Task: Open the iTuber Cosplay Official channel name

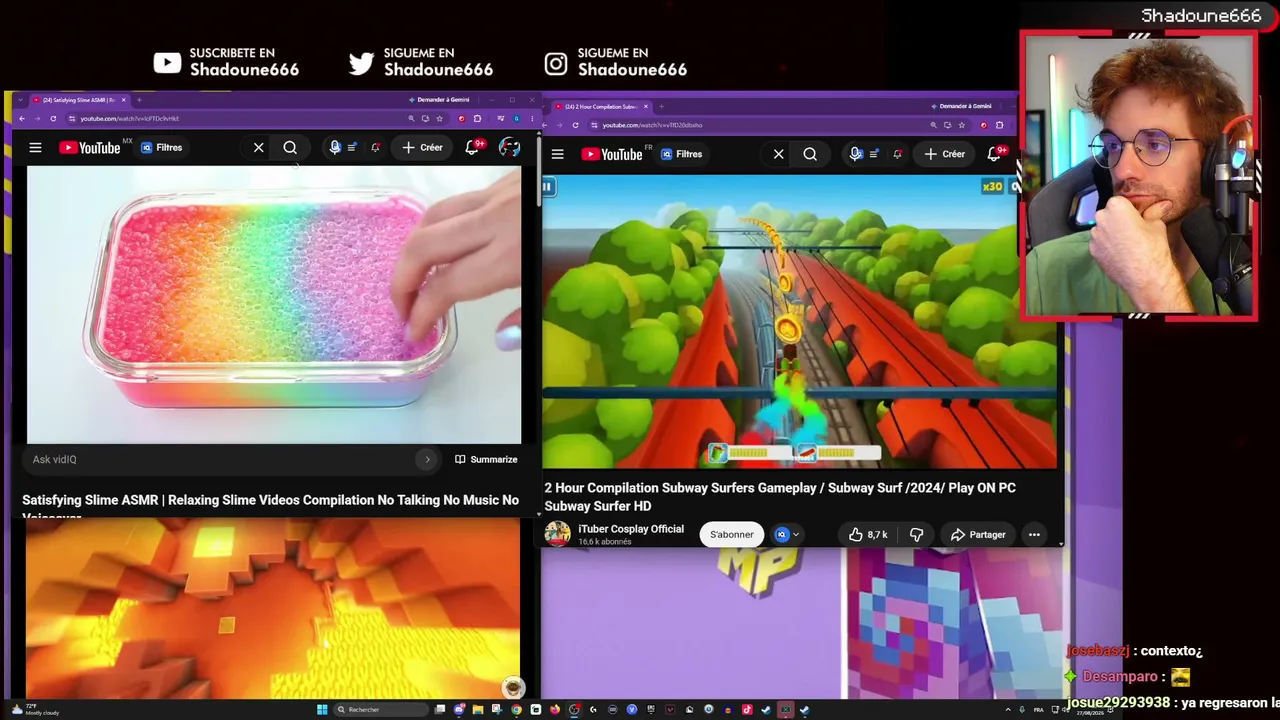Action: click(631, 529)
